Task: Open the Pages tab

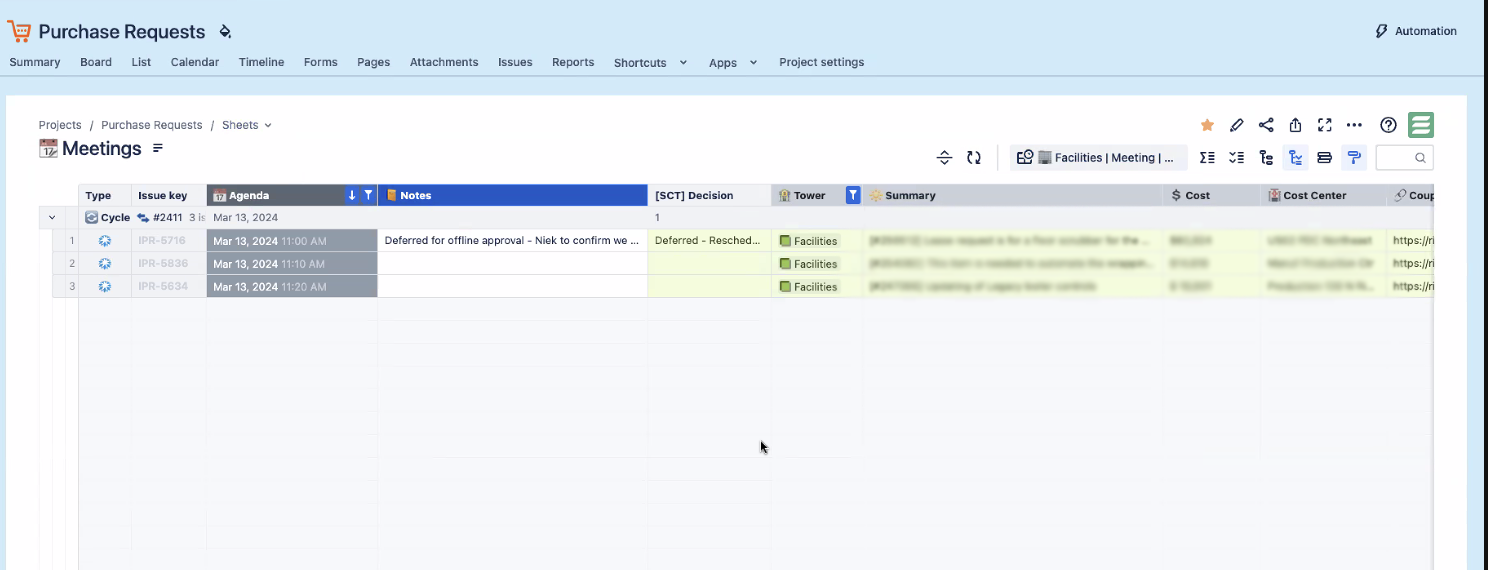Action: point(373,62)
